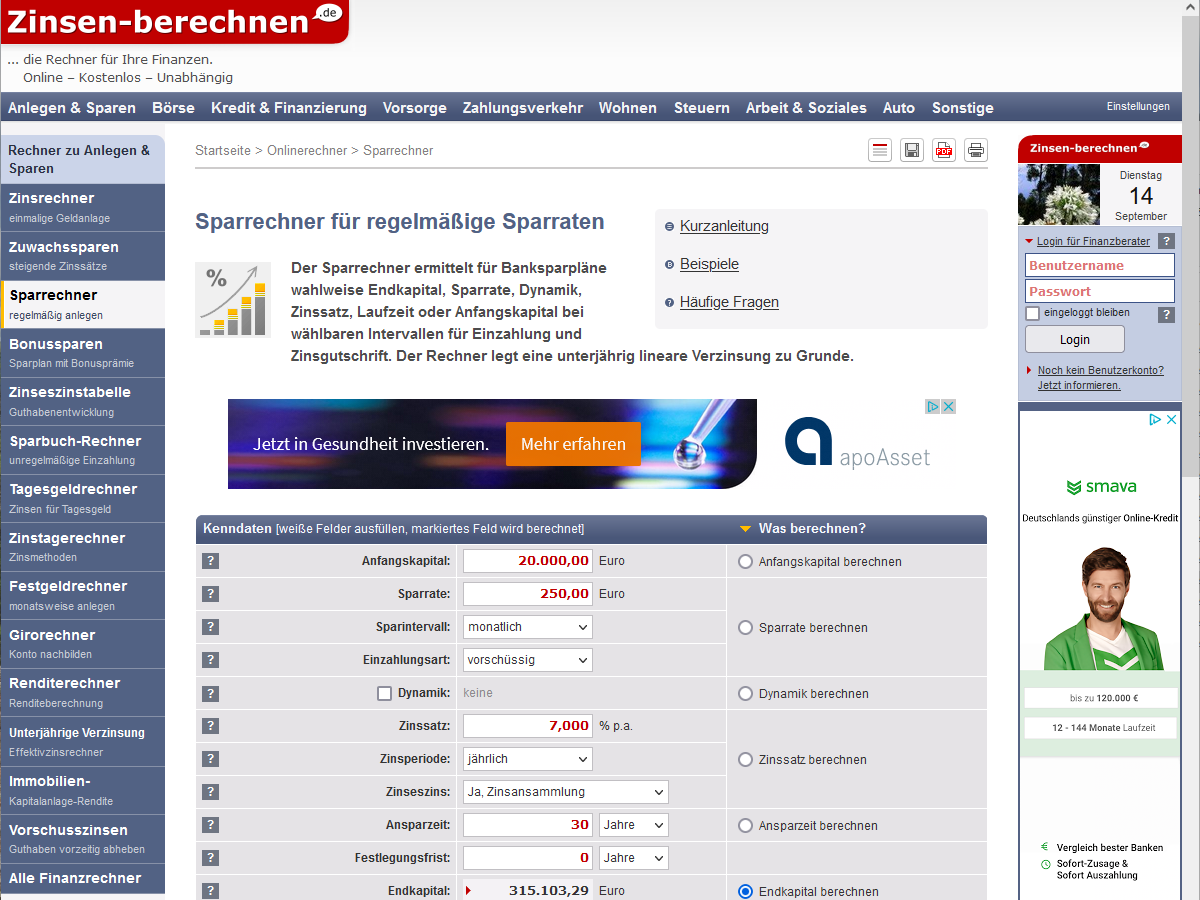The height and width of the screenshot is (900, 1200).
Task: Click the printer icon
Action: click(976, 151)
